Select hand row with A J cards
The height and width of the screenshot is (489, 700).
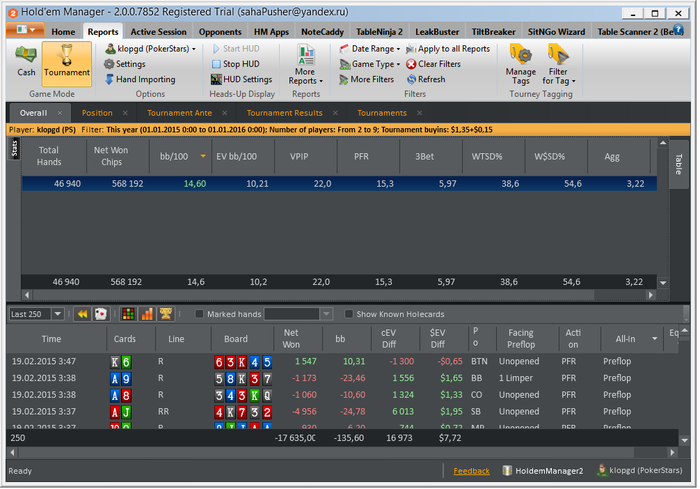click(x=343, y=412)
